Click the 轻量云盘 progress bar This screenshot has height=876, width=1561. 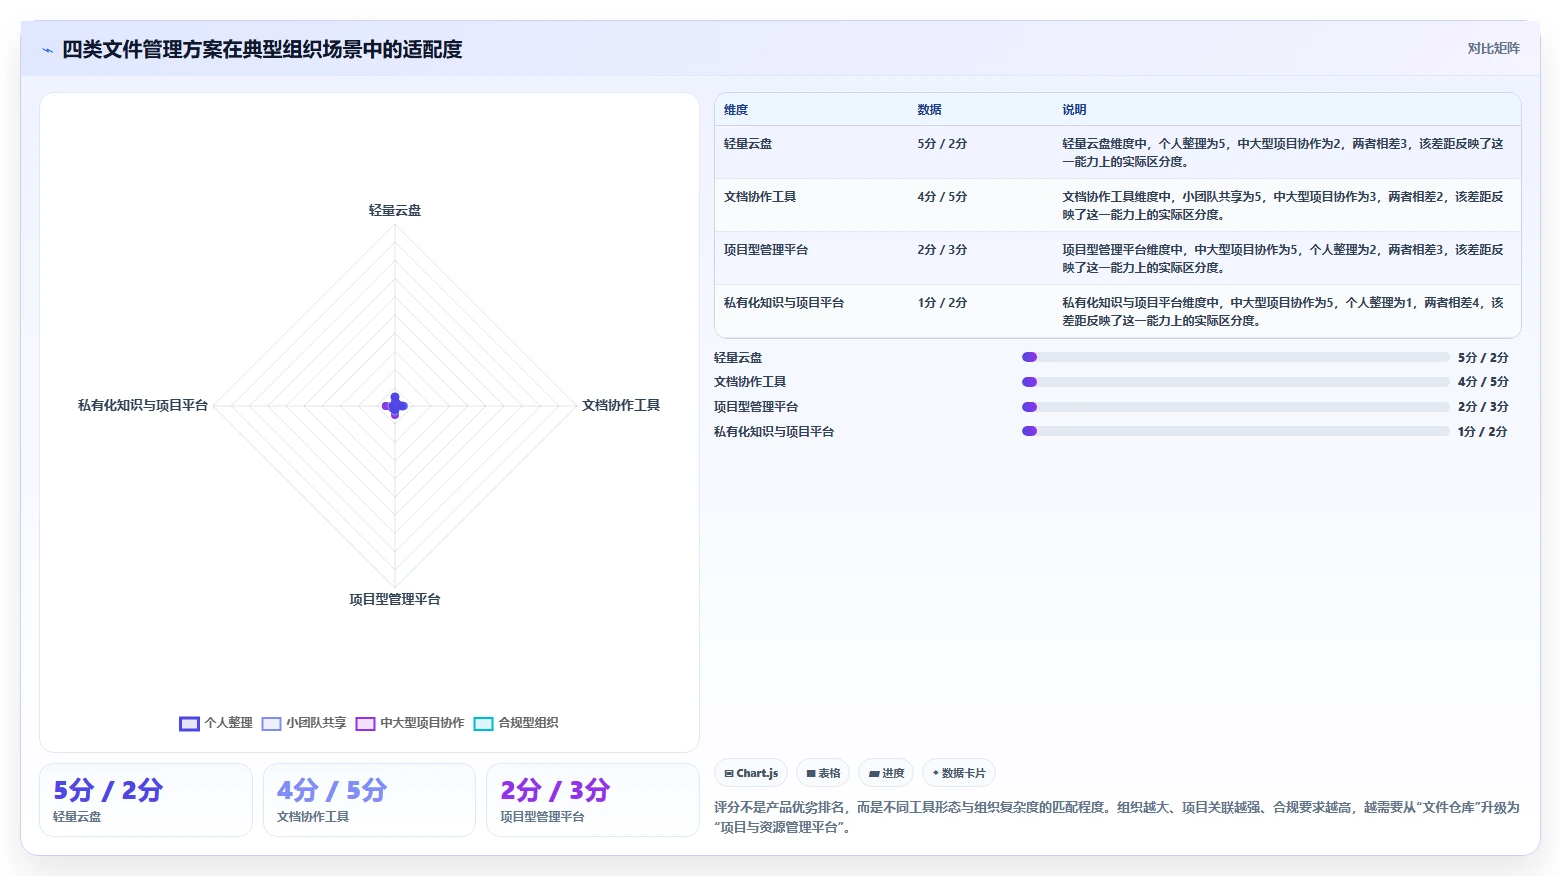(1235, 357)
